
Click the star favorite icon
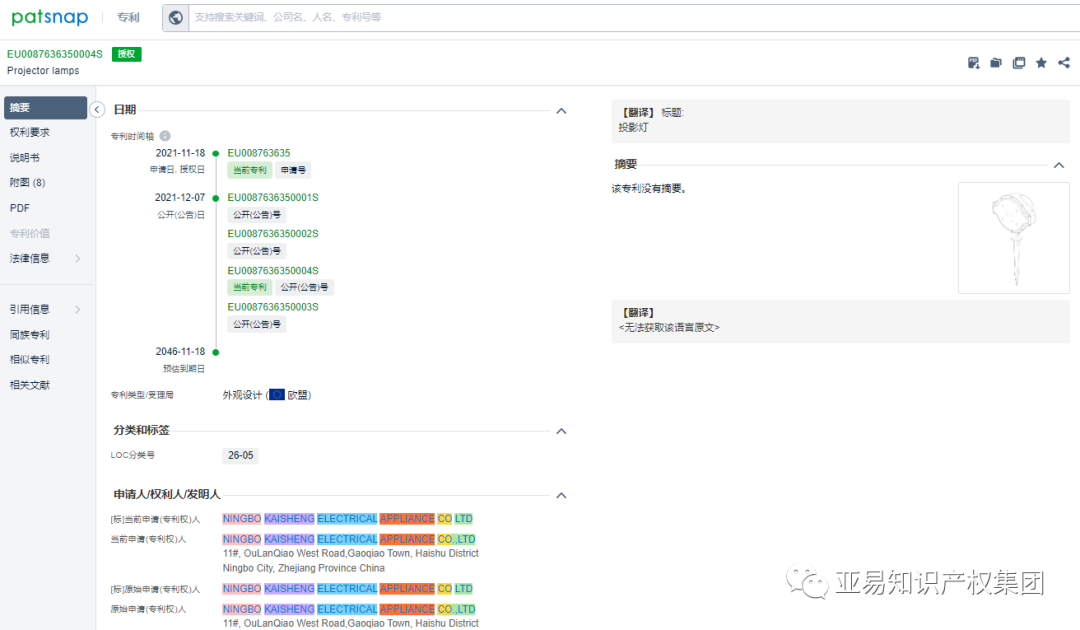point(1041,63)
